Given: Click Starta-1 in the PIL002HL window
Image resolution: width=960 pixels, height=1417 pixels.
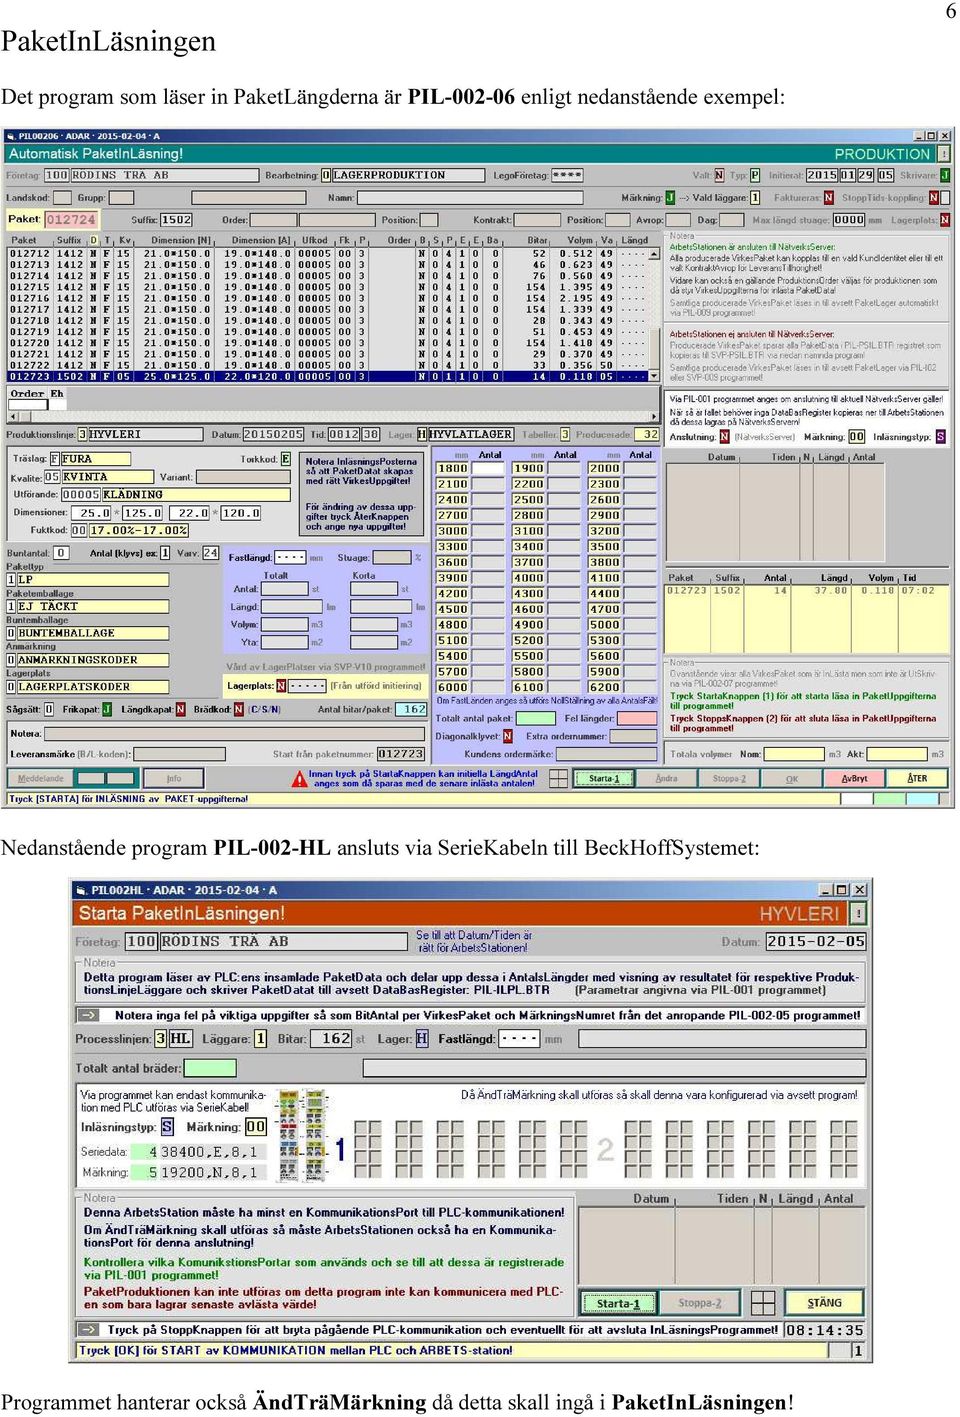Looking at the screenshot, I should [617, 1303].
